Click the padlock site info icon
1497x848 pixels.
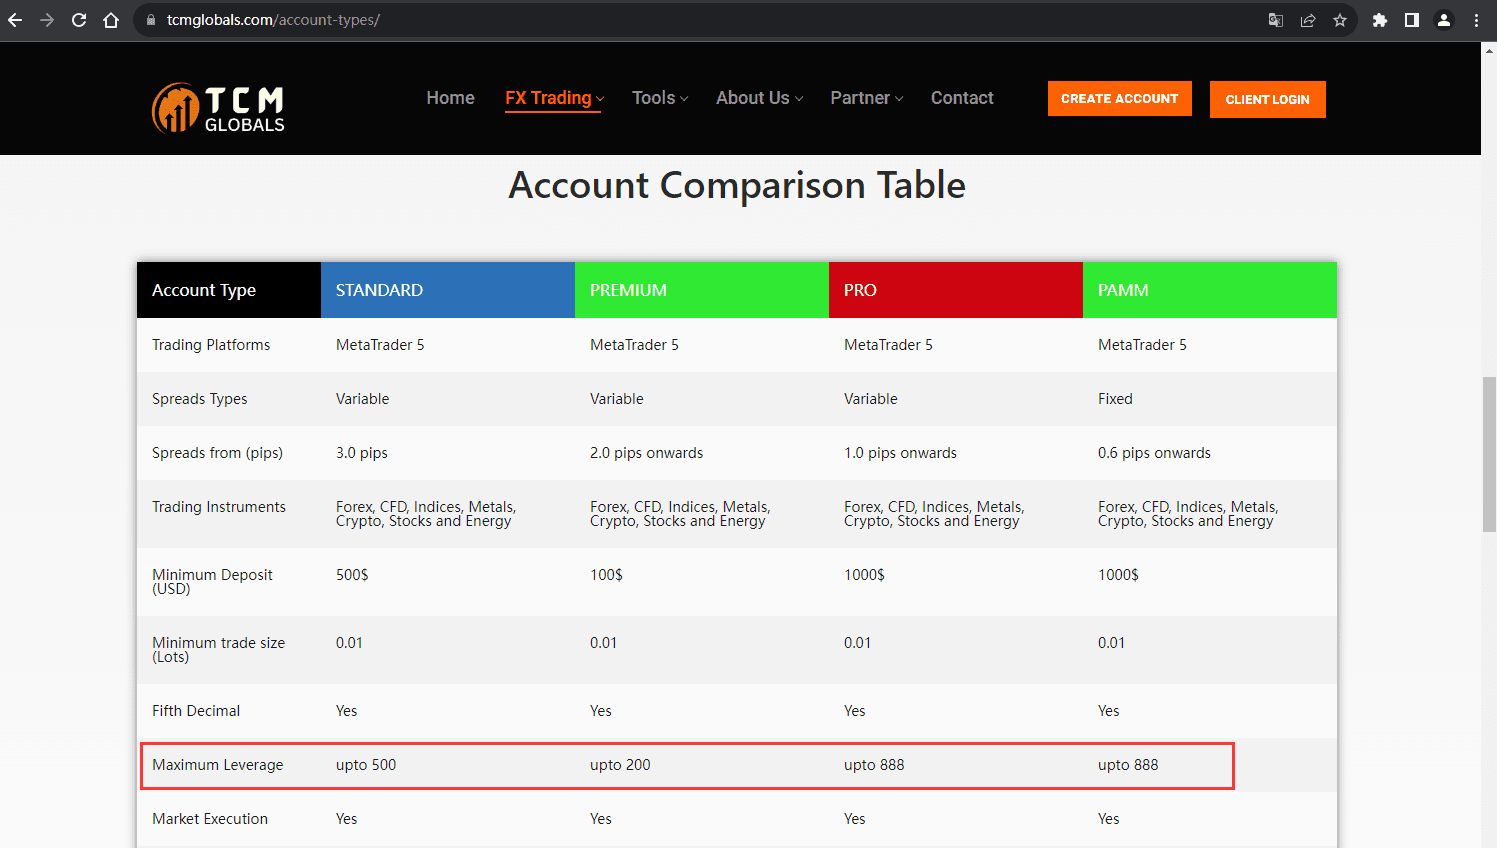pos(151,20)
